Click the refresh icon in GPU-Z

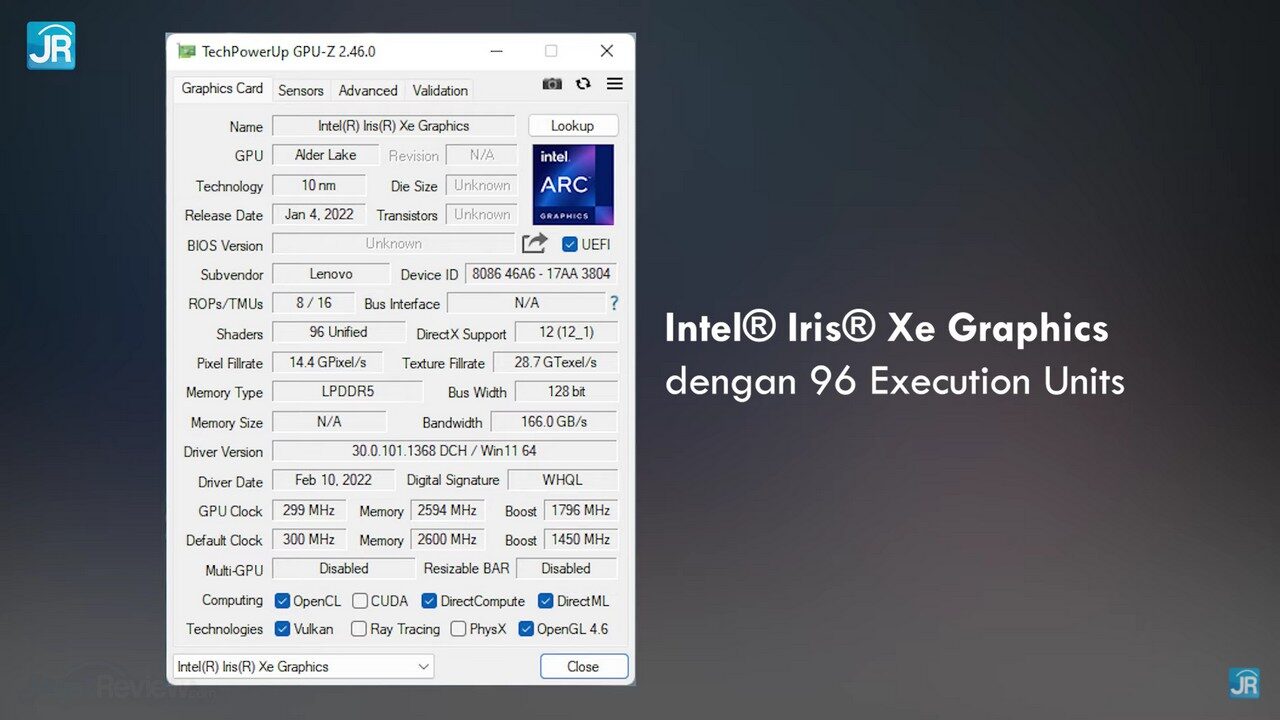(583, 84)
